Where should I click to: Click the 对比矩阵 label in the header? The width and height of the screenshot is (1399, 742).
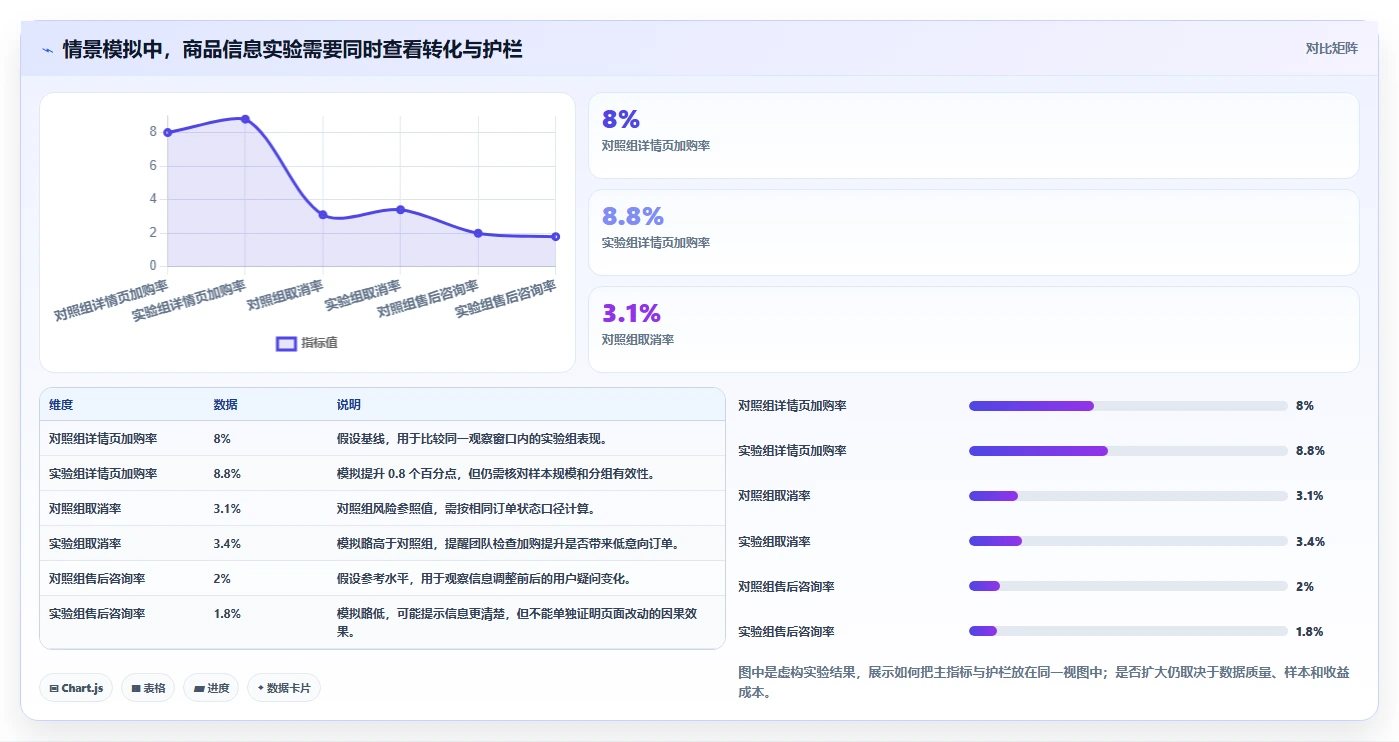tap(1331, 48)
